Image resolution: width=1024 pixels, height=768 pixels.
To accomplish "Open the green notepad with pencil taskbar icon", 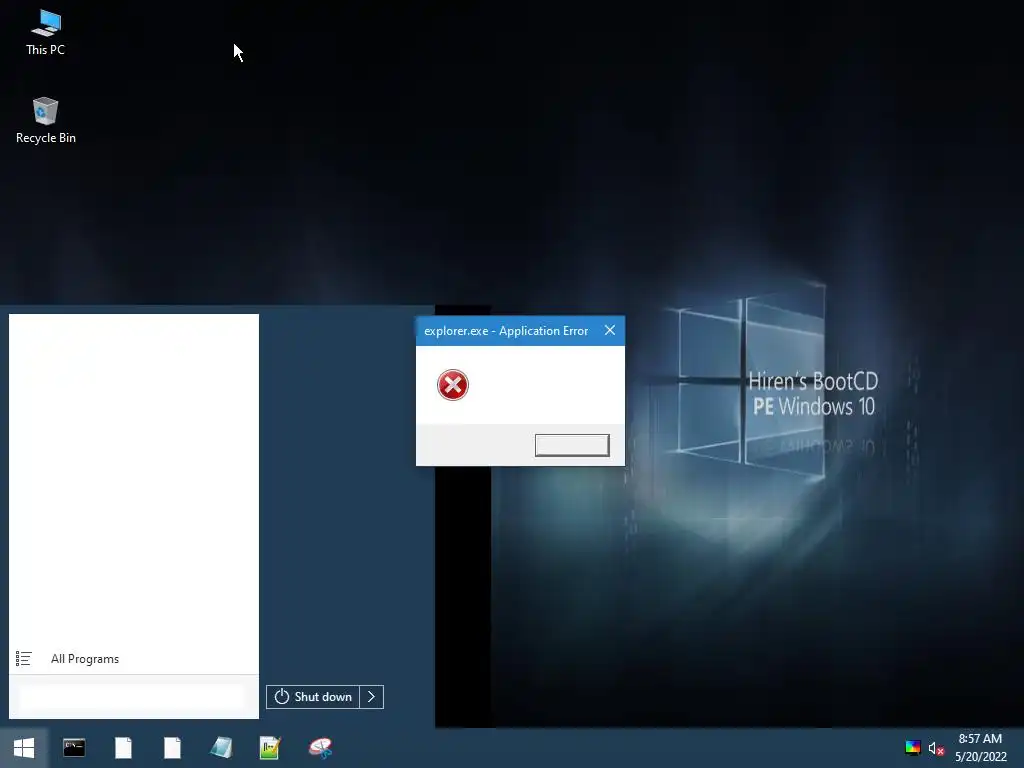I will click(x=270, y=748).
